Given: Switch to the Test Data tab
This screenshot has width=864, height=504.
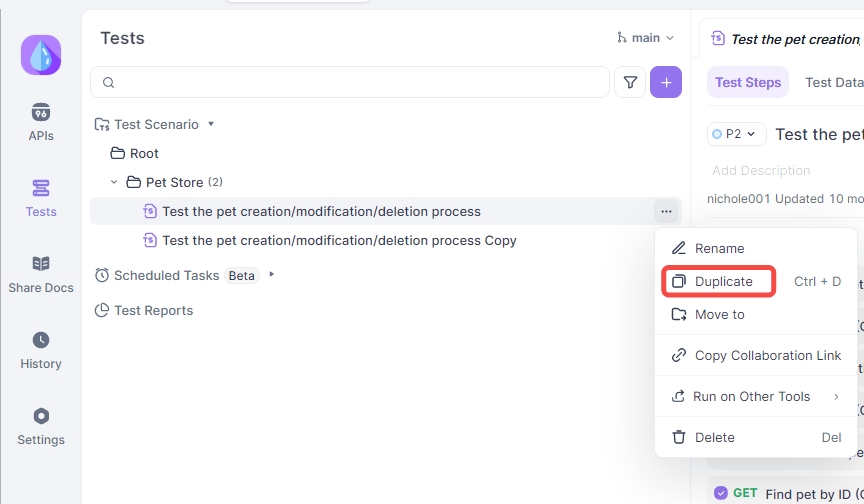Looking at the screenshot, I should [x=833, y=83].
